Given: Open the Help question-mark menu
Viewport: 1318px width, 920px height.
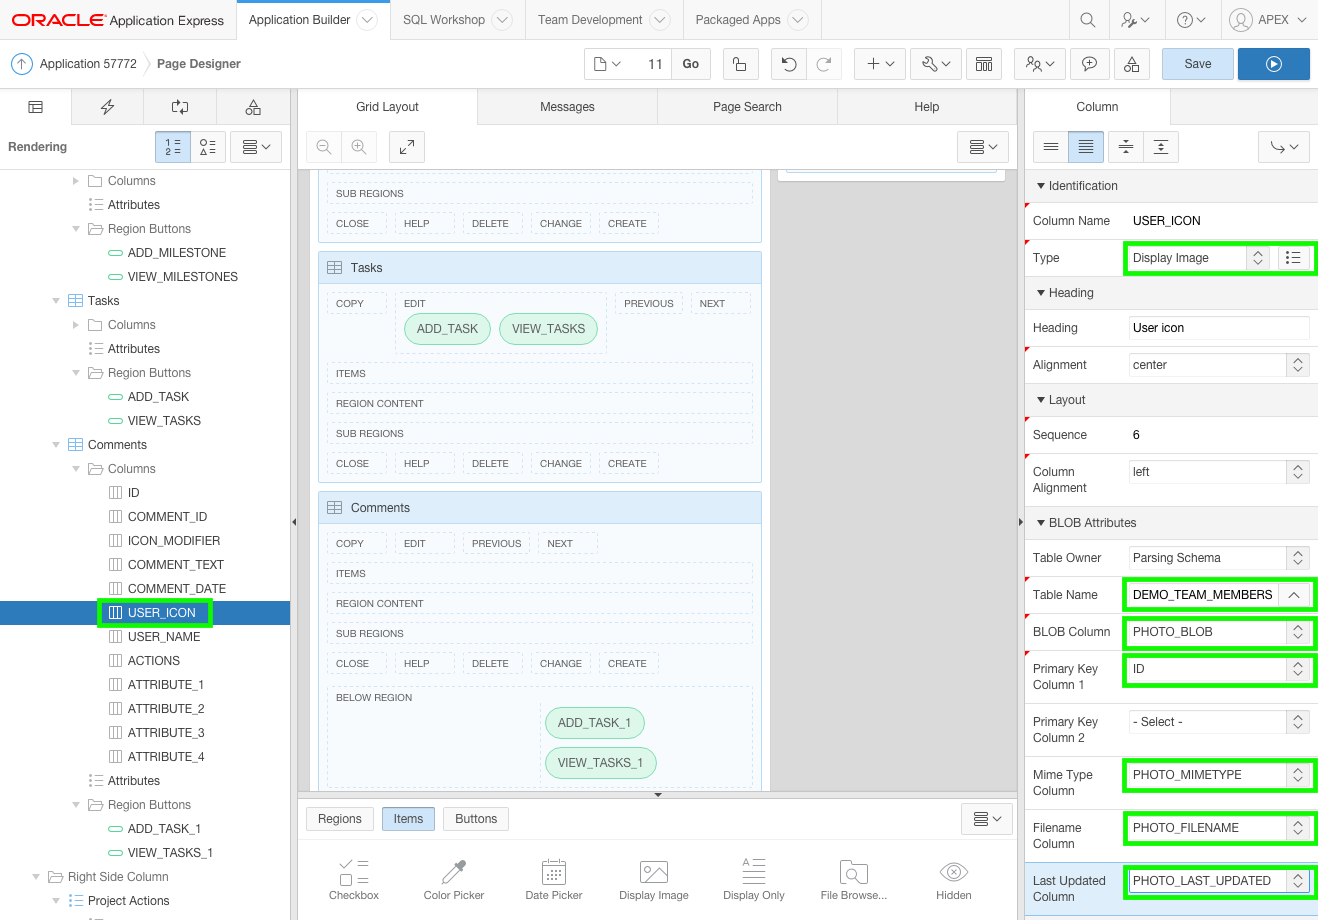Looking at the screenshot, I should 1191,20.
